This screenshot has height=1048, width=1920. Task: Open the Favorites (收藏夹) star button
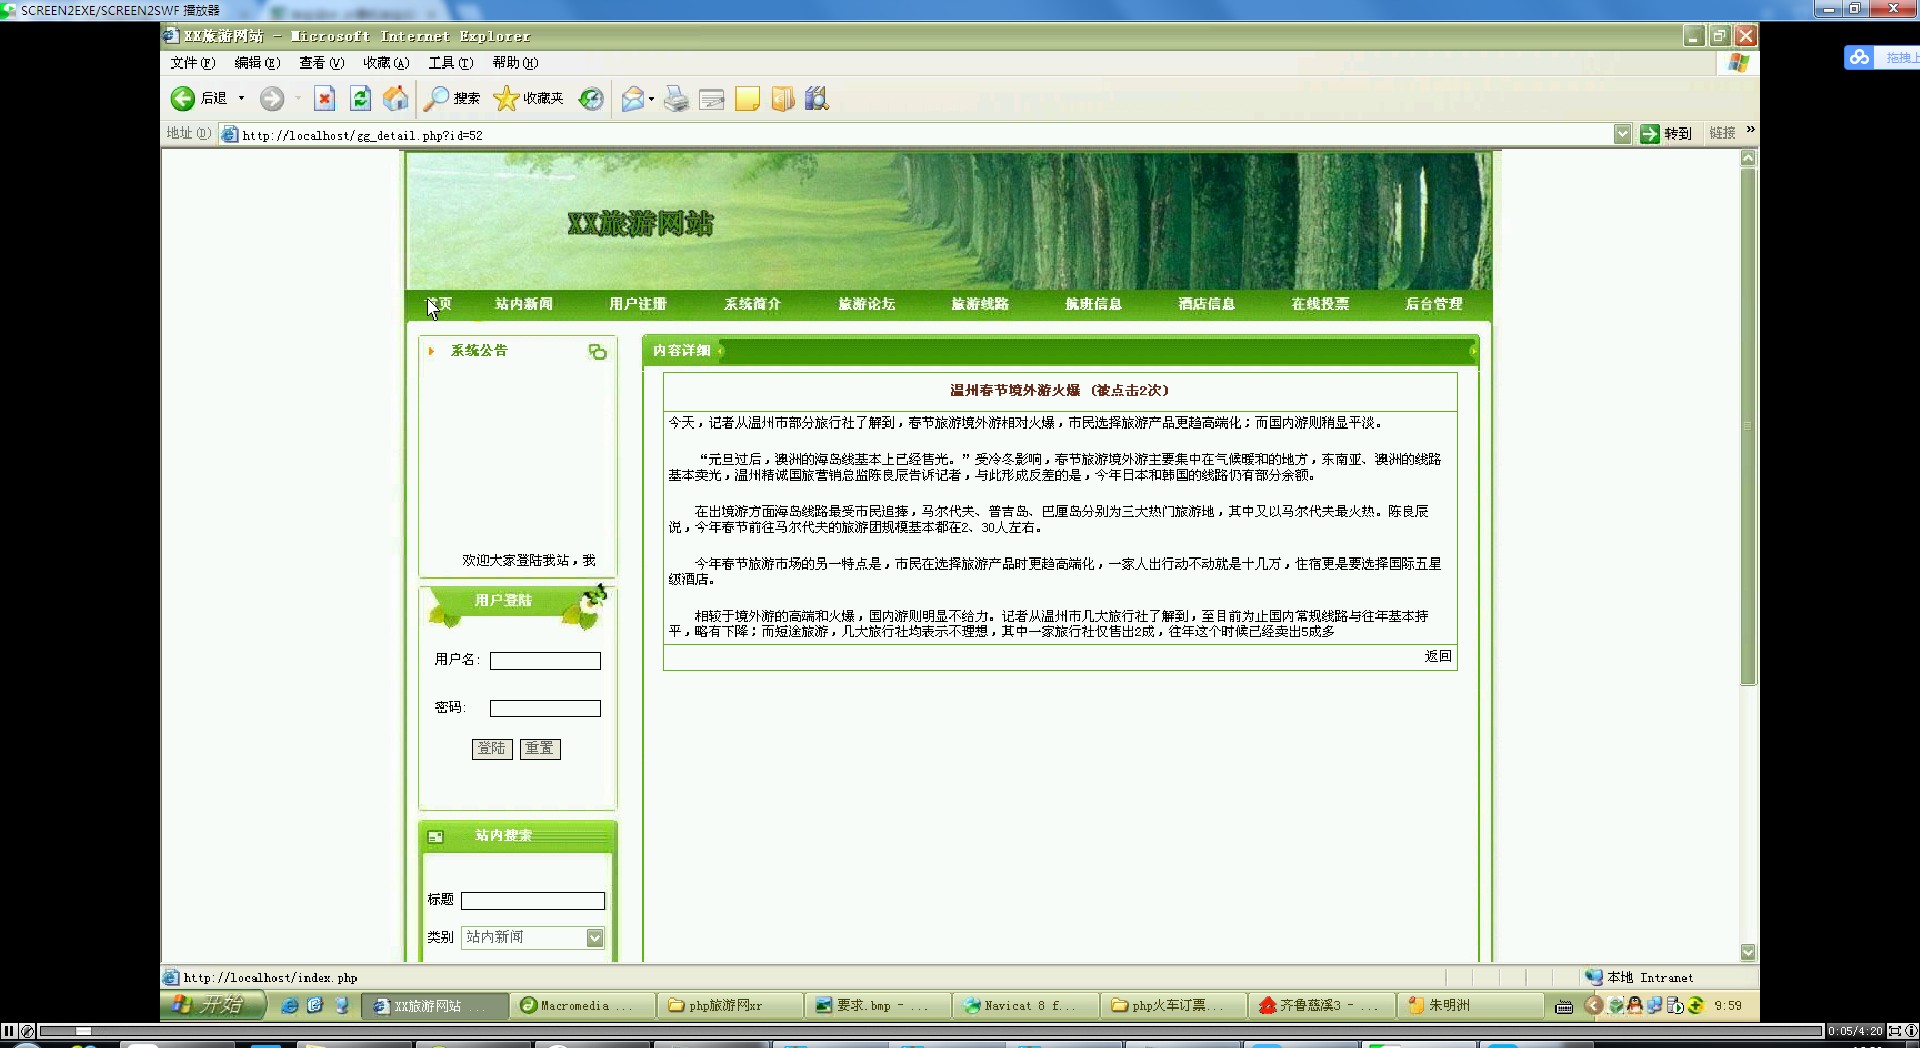pyautogui.click(x=529, y=98)
